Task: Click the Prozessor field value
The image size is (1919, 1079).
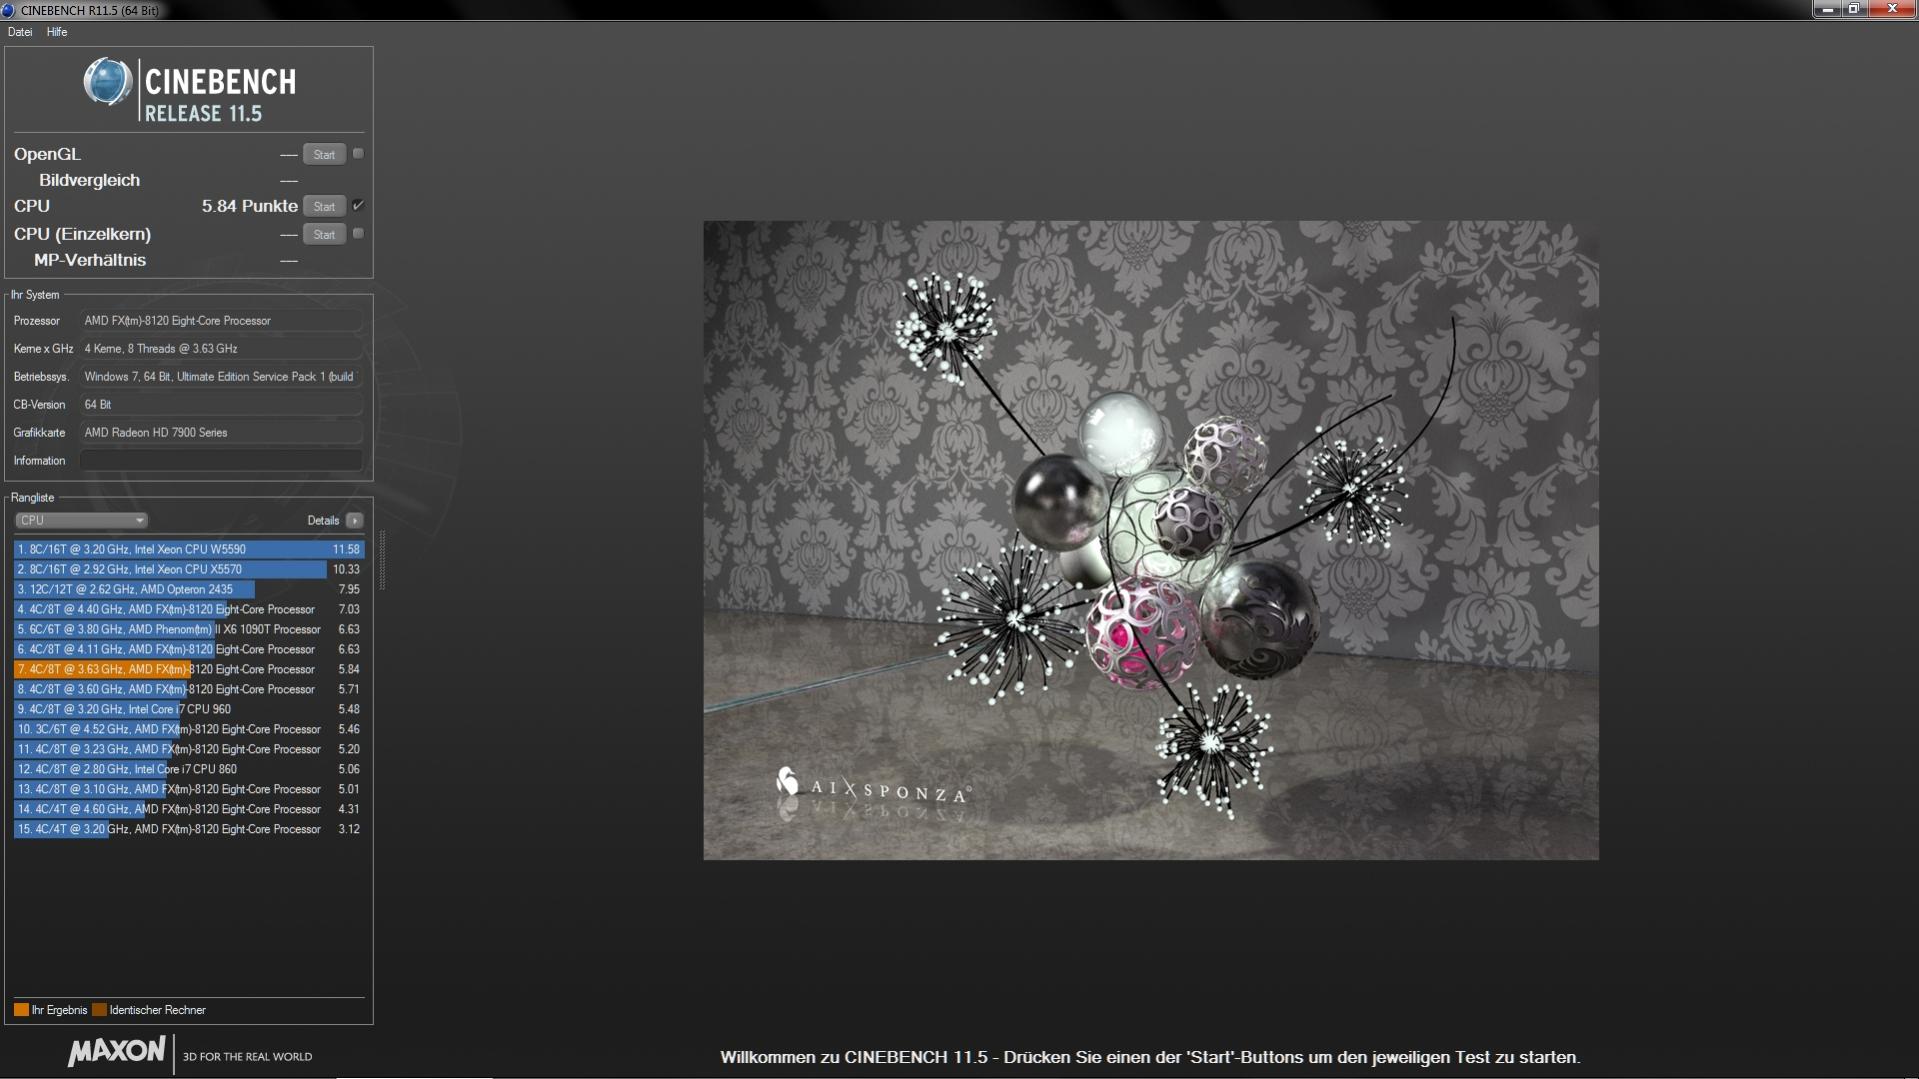Action: (x=221, y=321)
